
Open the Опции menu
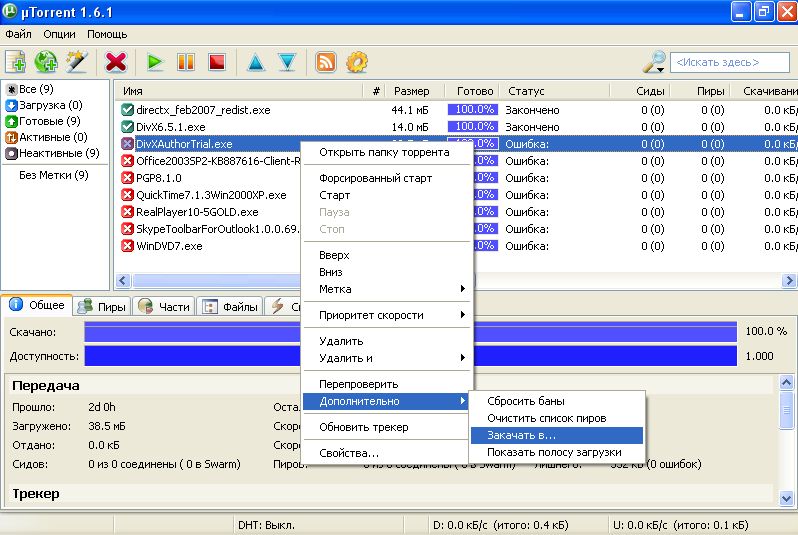(x=59, y=34)
